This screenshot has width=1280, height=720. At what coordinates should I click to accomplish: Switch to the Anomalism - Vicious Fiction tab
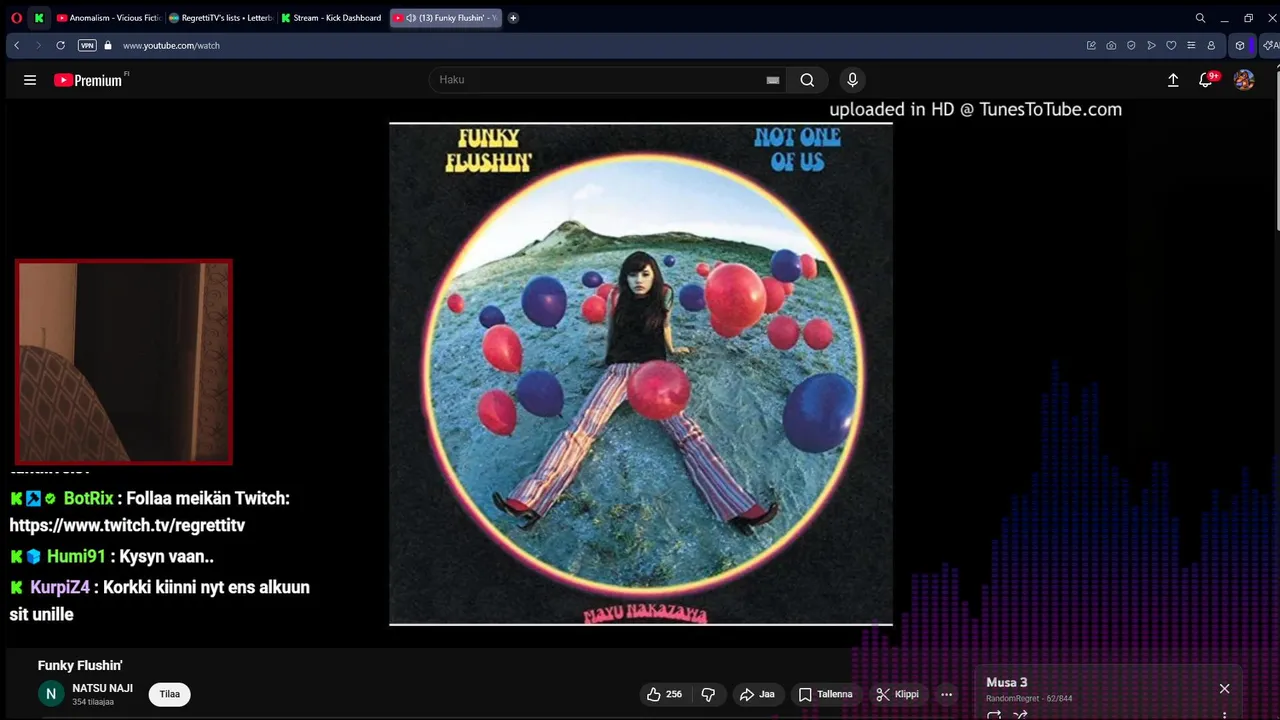click(108, 18)
